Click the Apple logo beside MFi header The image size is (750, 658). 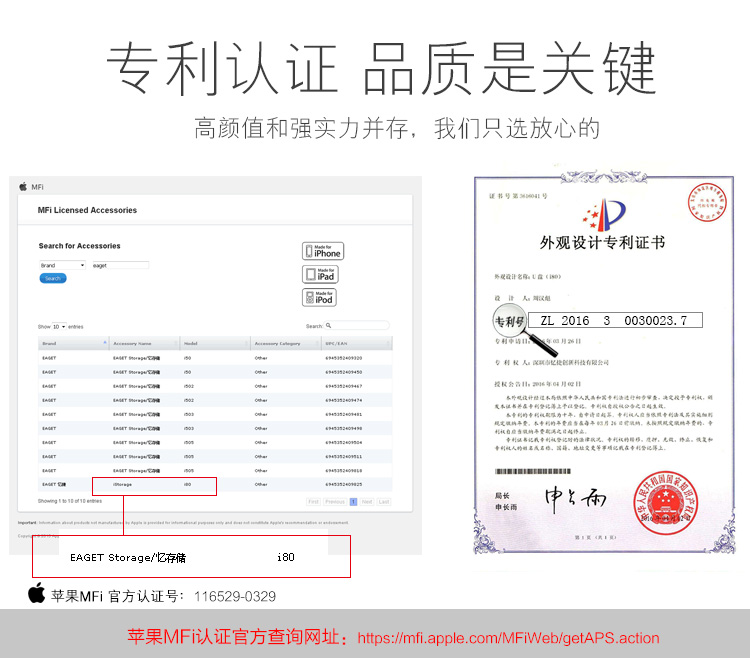[x=23, y=186]
